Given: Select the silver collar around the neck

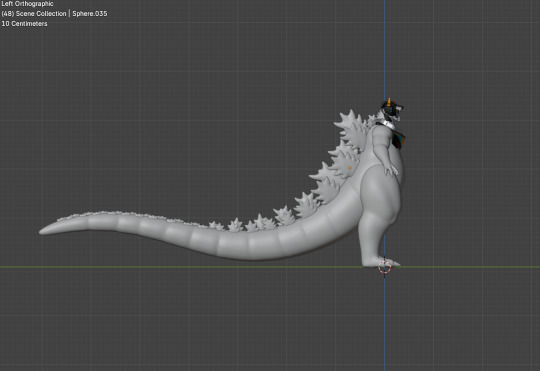Looking at the screenshot, I should point(385,124).
